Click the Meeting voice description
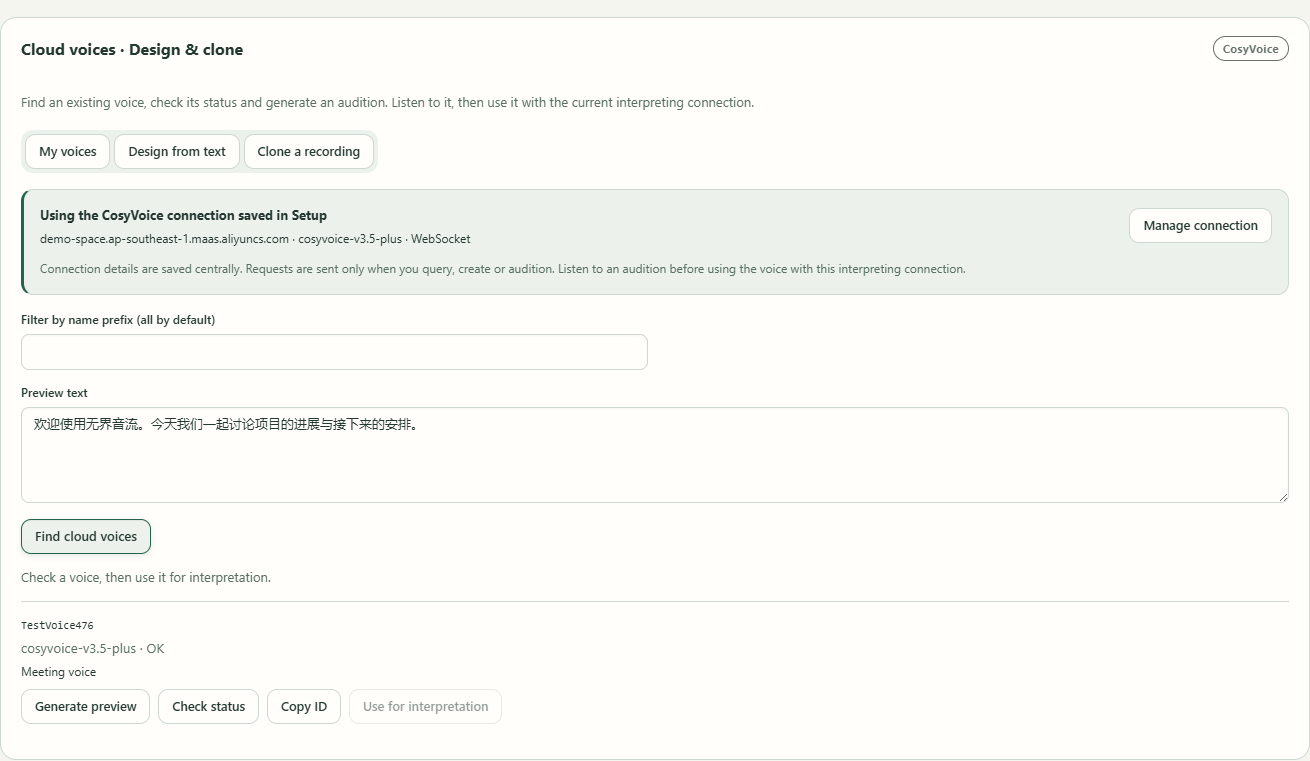Screen dimensions: 1310x761 (59, 672)
